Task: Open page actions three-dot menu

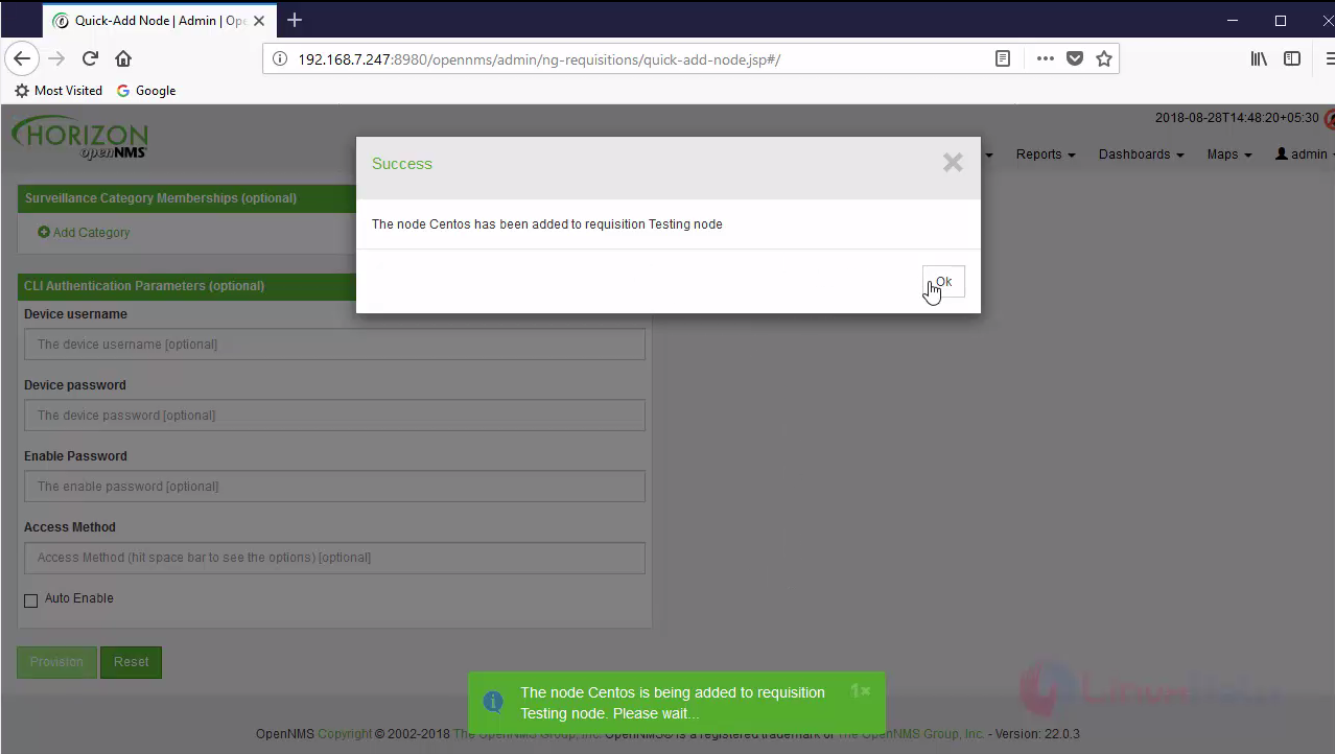Action: tap(1045, 59)
